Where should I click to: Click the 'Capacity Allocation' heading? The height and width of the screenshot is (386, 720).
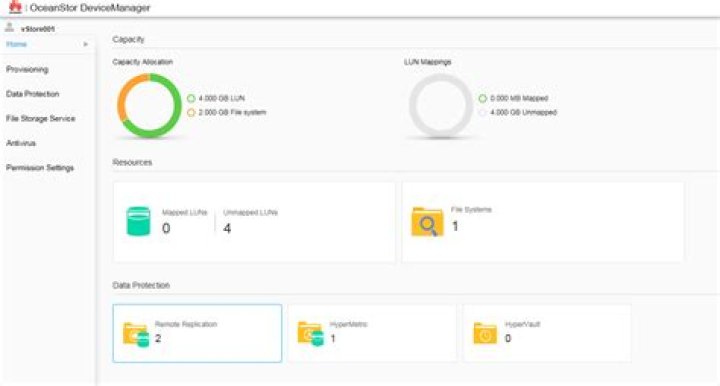pyautogui.click(x=143, y=62)
